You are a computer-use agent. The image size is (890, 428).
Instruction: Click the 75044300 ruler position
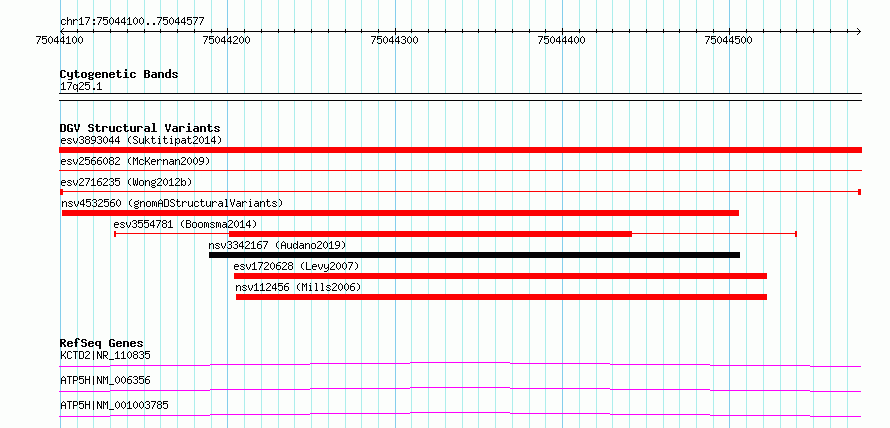pyautogui.click(x=394, y=40)
